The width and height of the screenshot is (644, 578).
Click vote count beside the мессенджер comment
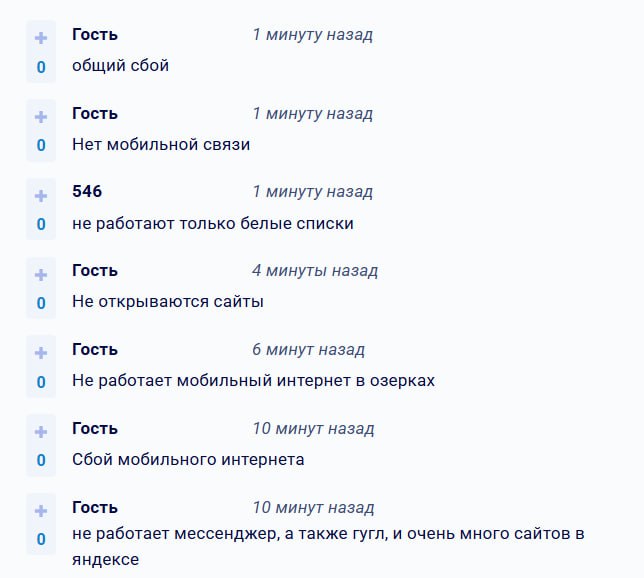click(41, 540)
